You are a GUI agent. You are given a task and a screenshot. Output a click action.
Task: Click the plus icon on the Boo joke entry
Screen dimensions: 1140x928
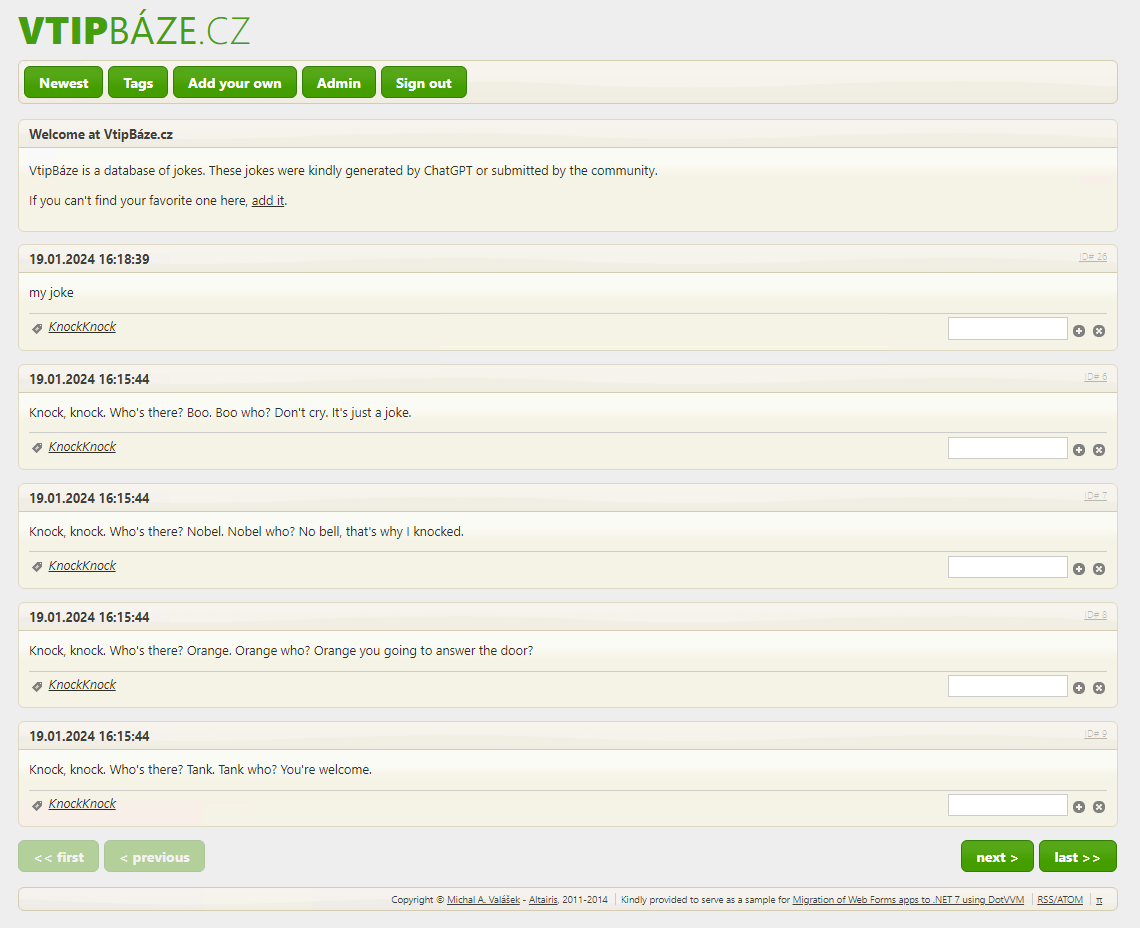coord(1078,449)
